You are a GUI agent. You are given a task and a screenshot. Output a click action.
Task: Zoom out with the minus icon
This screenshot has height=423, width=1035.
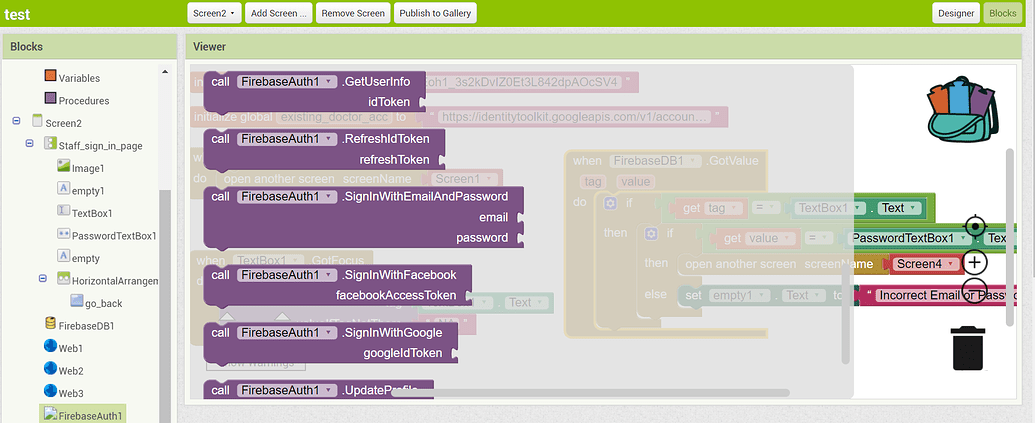pyautogui.click(x=975, y=291)
